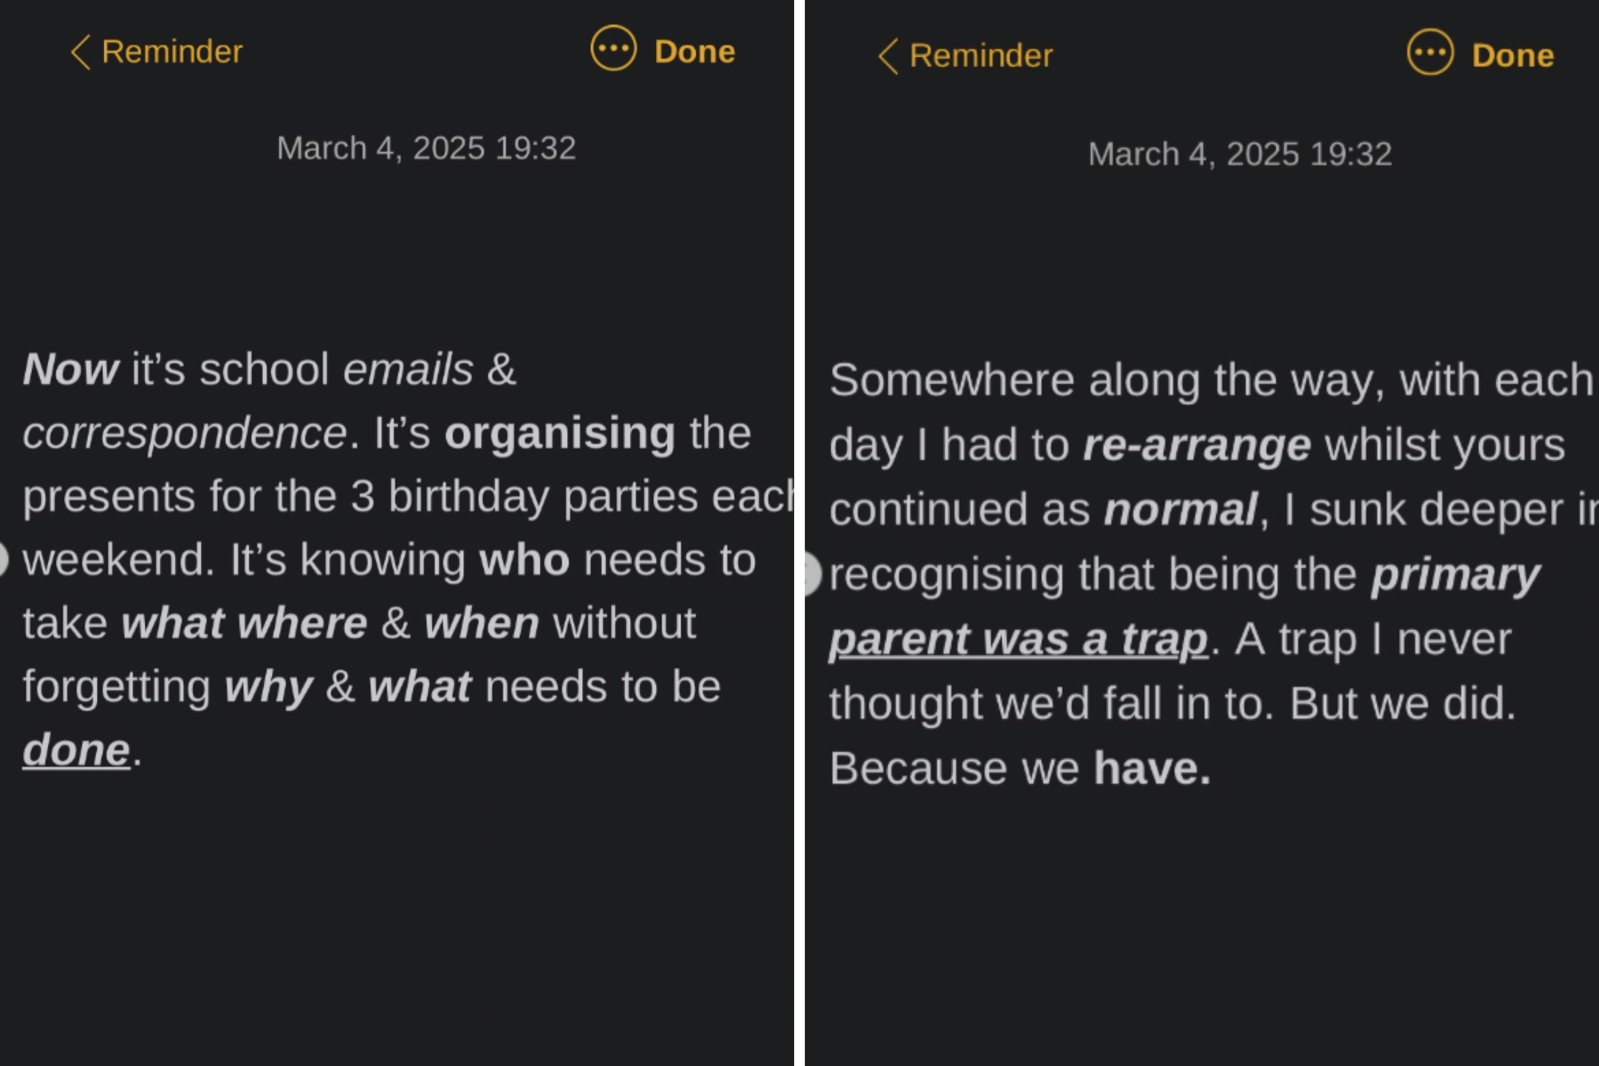
Task: Click the italic word "correspondence"
Action: (x=185, y=433)
